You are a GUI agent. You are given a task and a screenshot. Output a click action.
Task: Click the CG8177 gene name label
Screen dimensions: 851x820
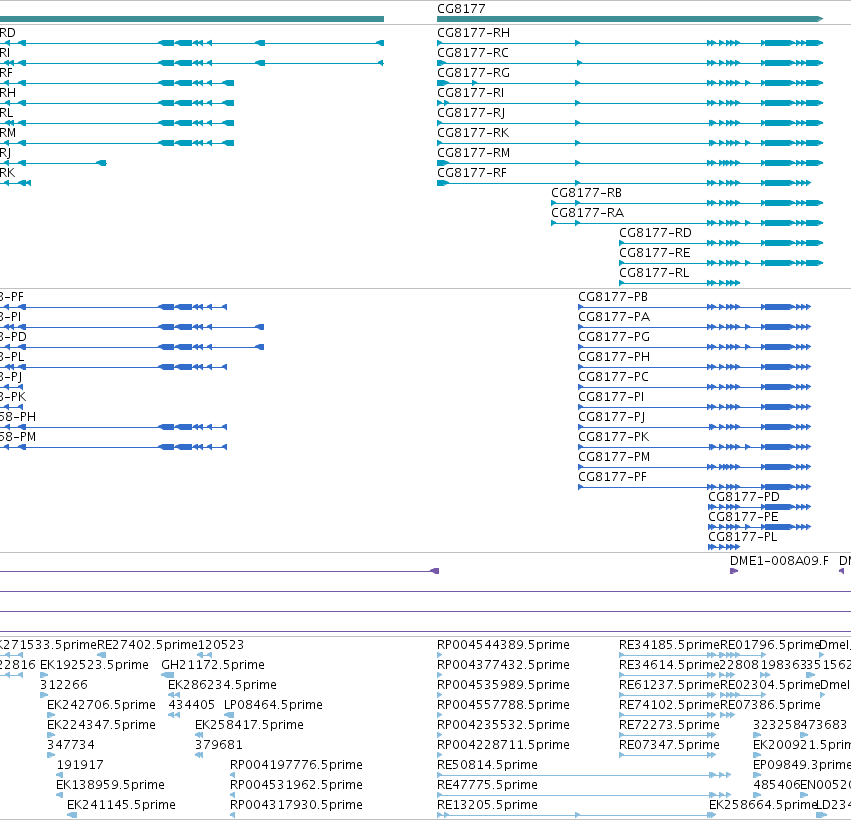pos(461,9)
